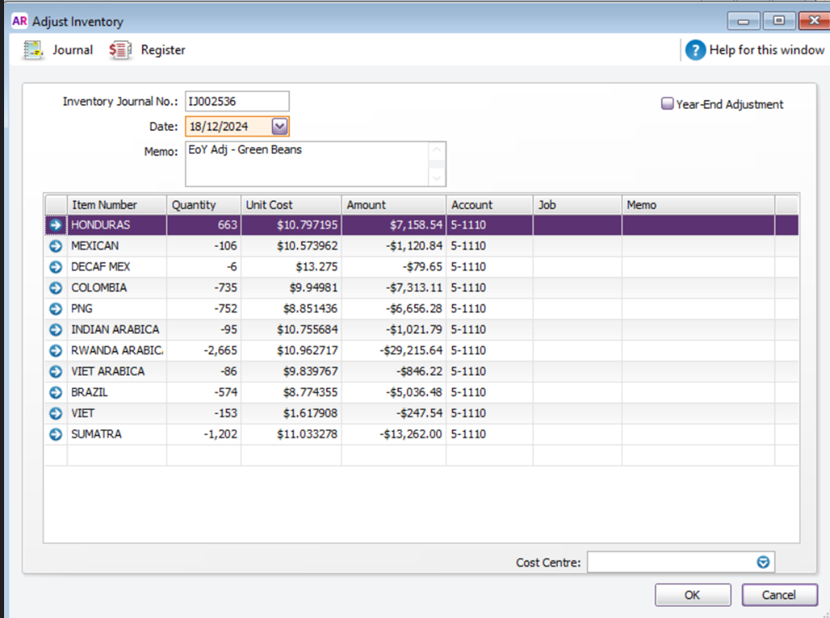Screen dimensions: 830x618
Task: Click the arrow icon beside RWANDA ARABICA
Action: point(55,351)
